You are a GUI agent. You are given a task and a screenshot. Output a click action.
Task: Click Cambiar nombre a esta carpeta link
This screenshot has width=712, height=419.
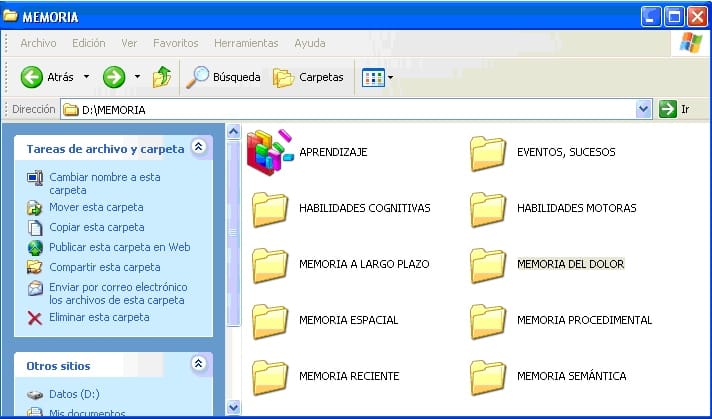(105, 183)
